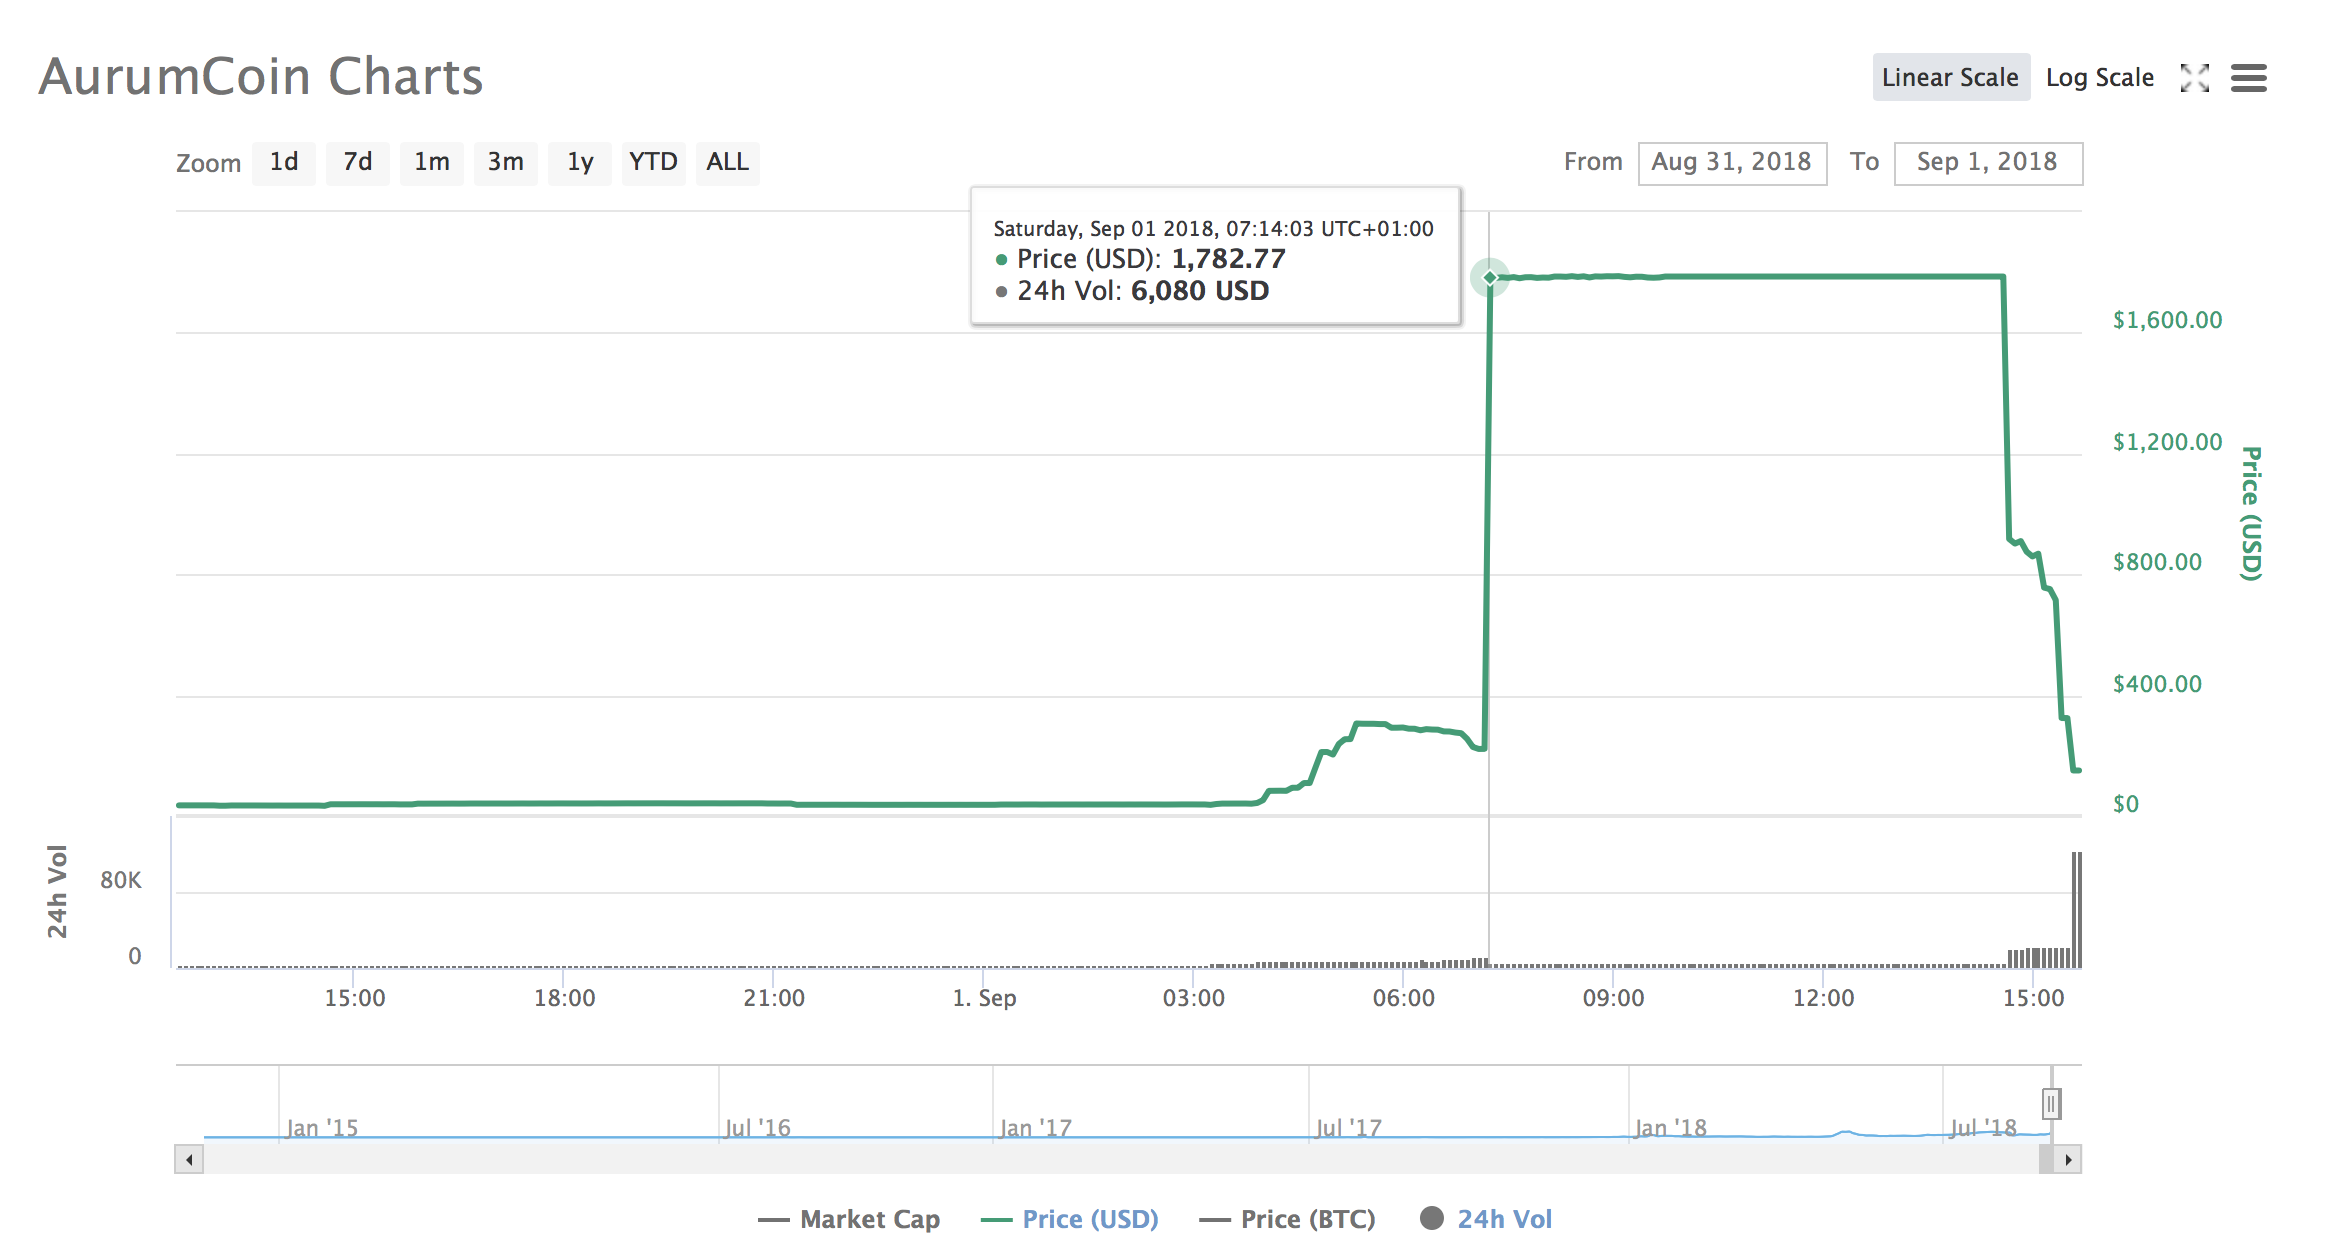2344x1244 pixels.
Task: Edit the From date field
Action: (x=1732, y=163)
